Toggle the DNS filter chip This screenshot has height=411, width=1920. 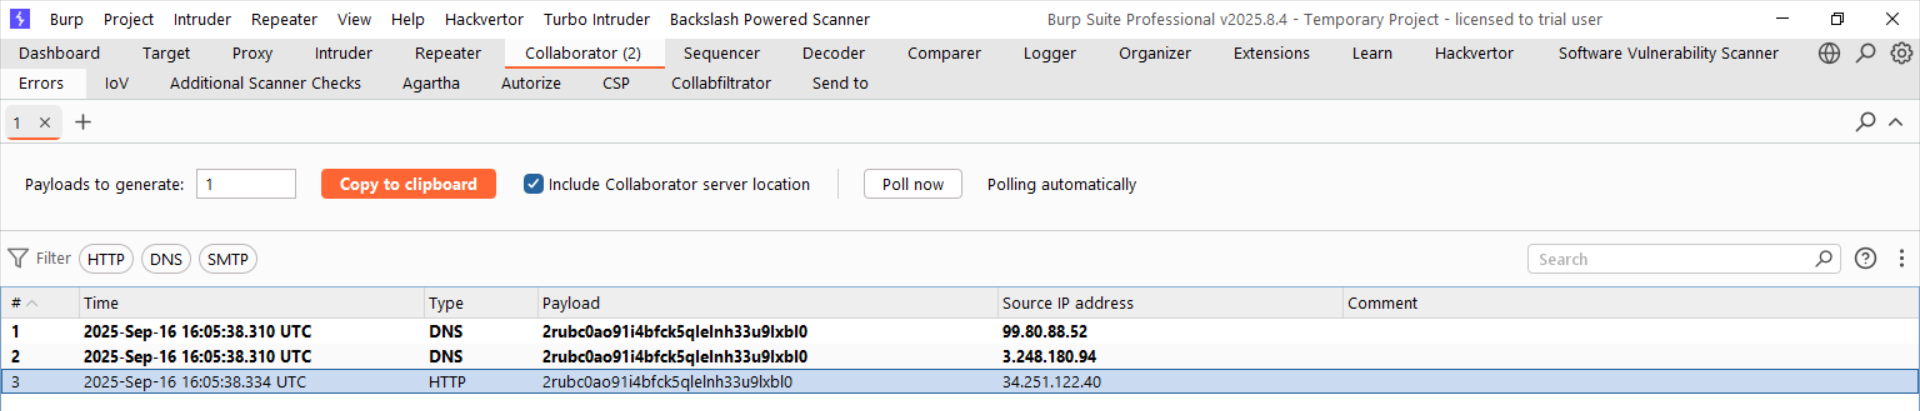click(166, 260)
